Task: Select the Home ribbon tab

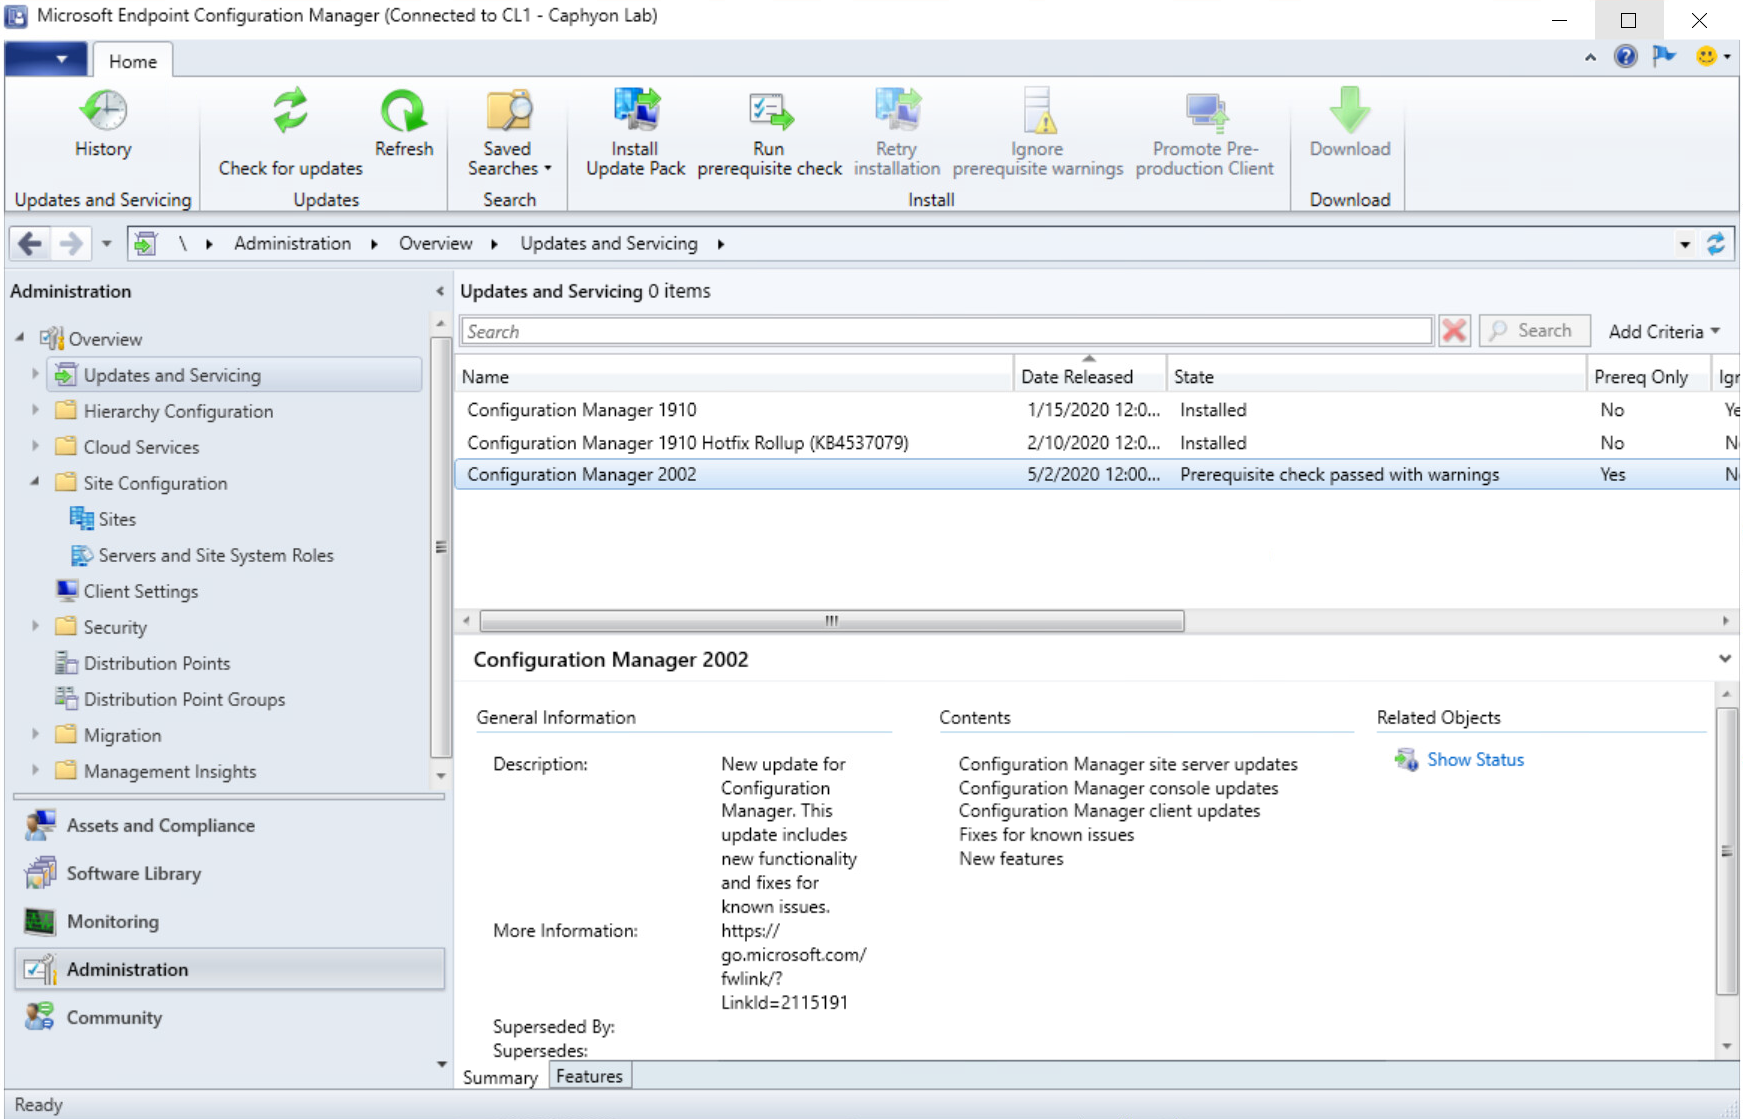Action: tap(133, 61)
